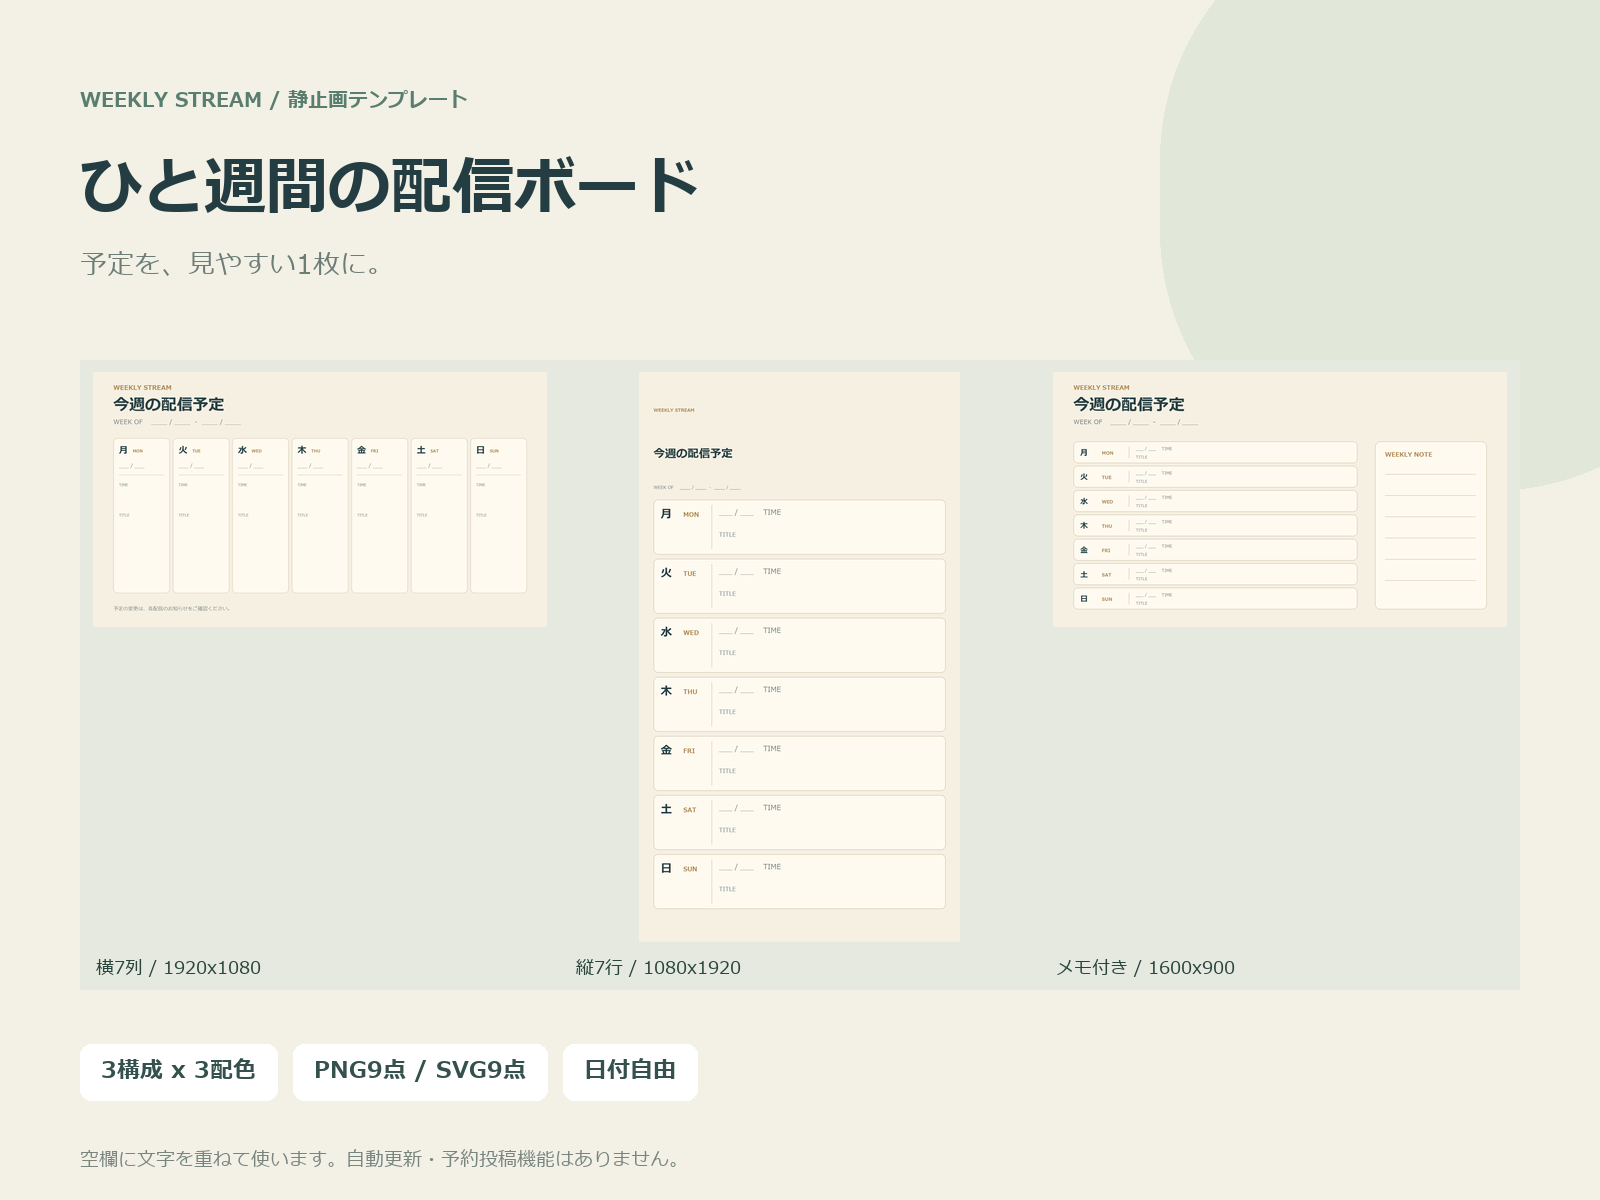1600x1200 pixels.
Task: Click the 金 FRI row in vertical template
Action: [799, 763]
